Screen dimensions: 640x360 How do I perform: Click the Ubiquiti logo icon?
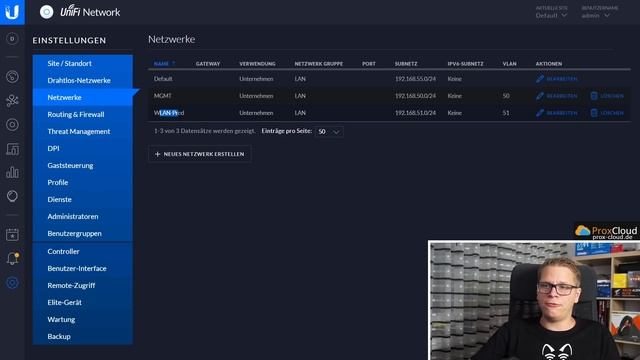[12, 12]
